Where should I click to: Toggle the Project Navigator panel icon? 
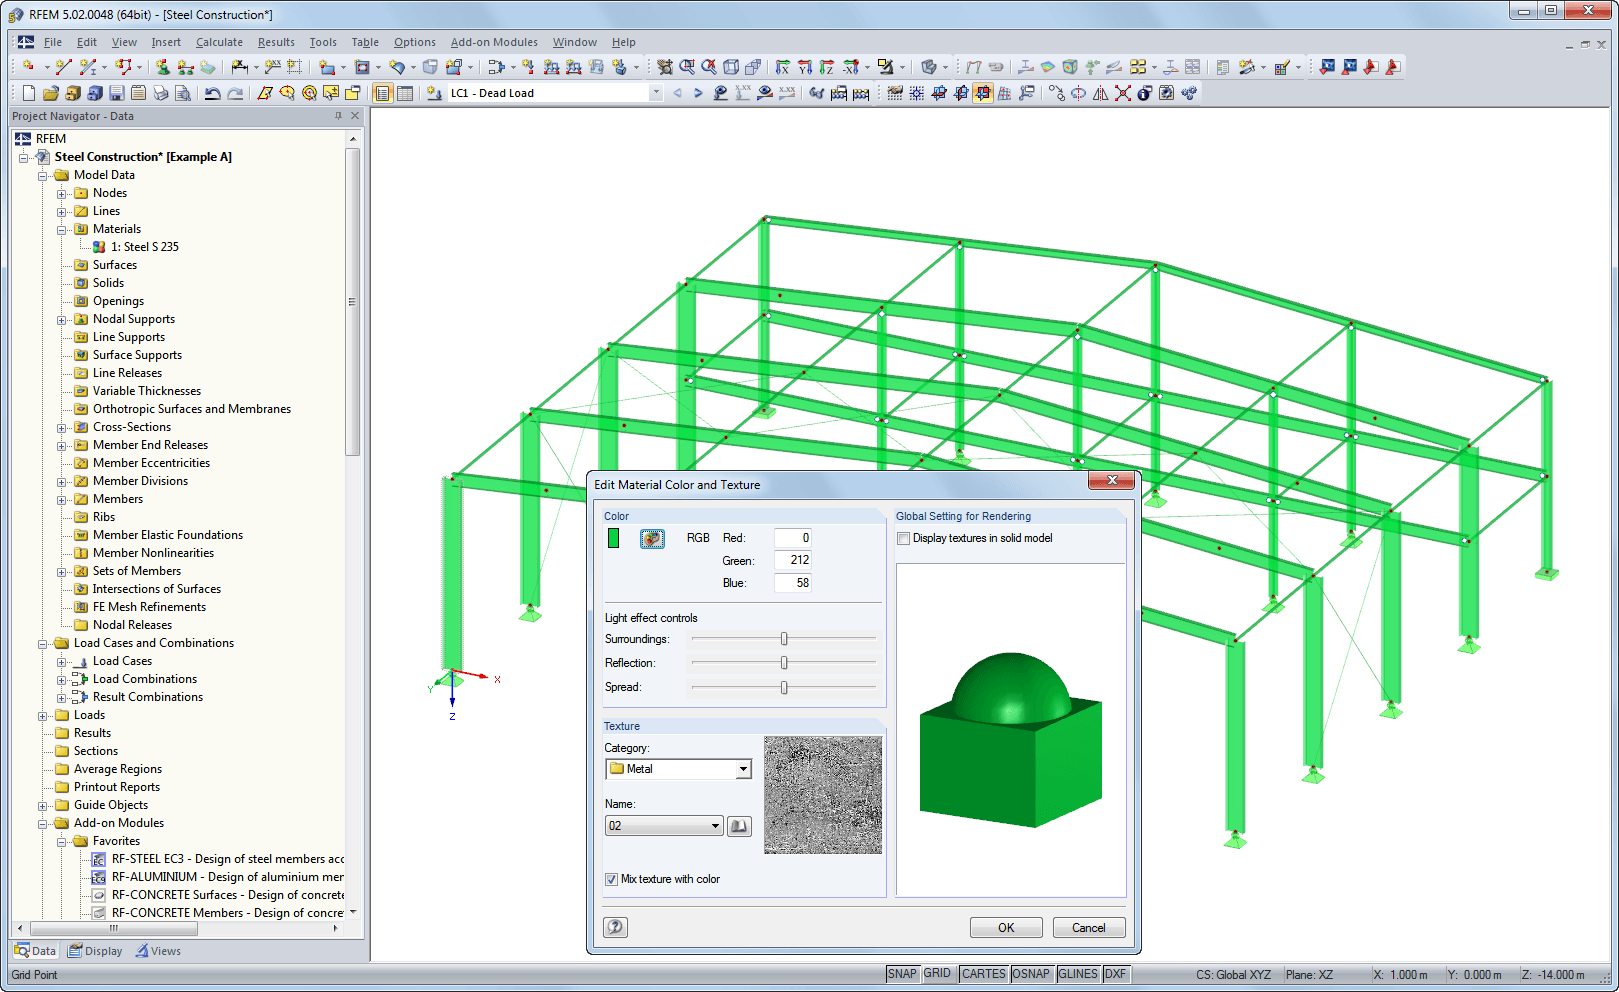pyautogui.click(x=382, y=93)
